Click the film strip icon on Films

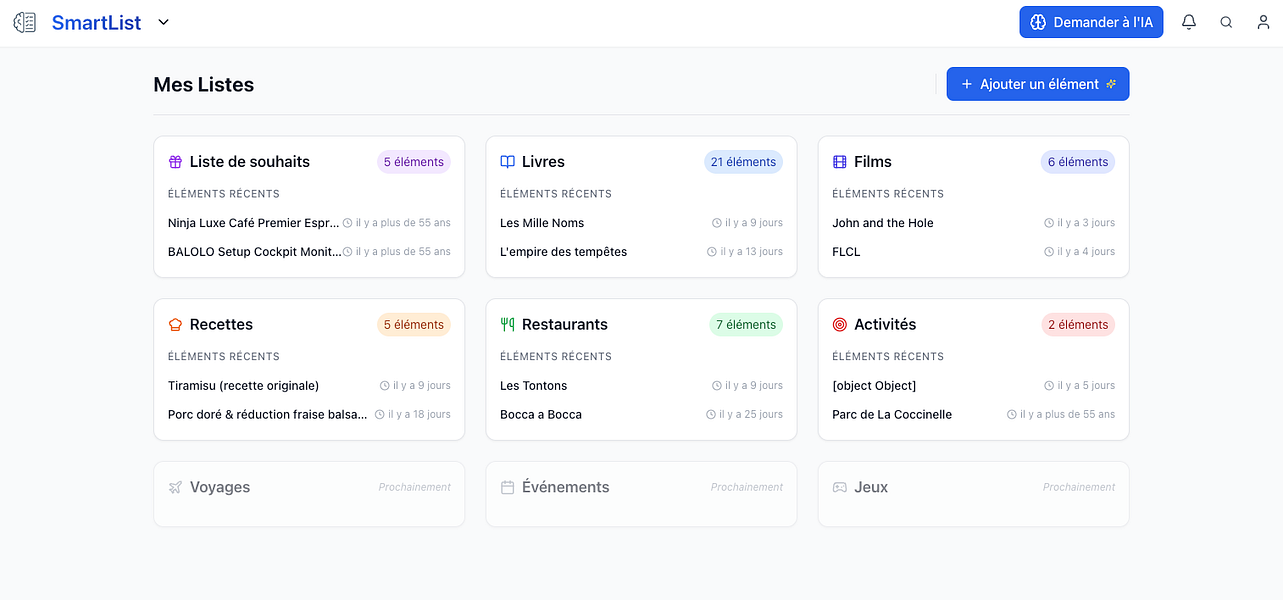[838, 161]
